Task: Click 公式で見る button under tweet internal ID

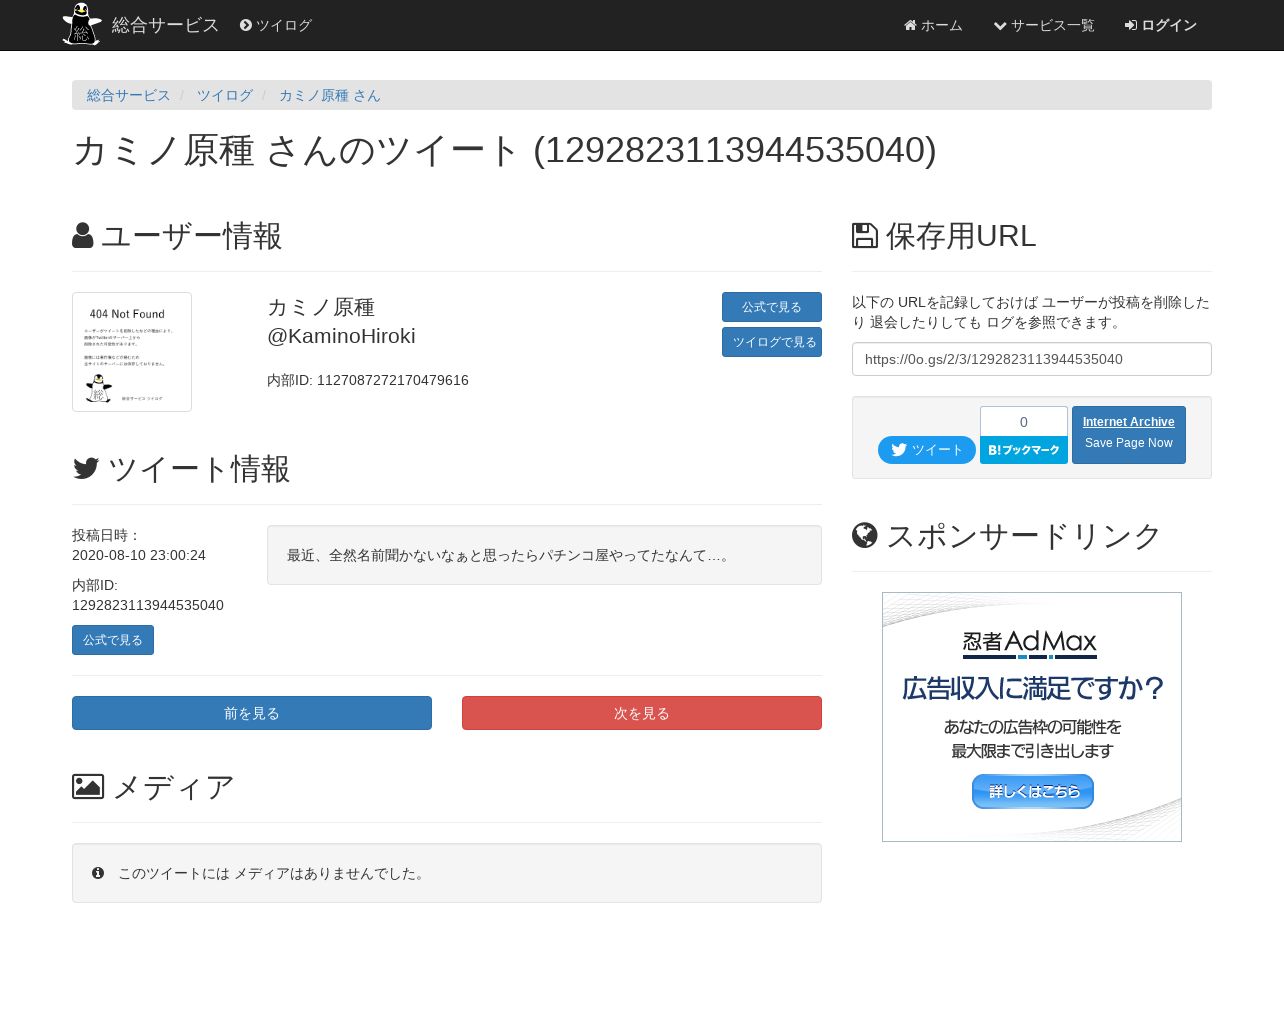Action: tap(113, 640)
